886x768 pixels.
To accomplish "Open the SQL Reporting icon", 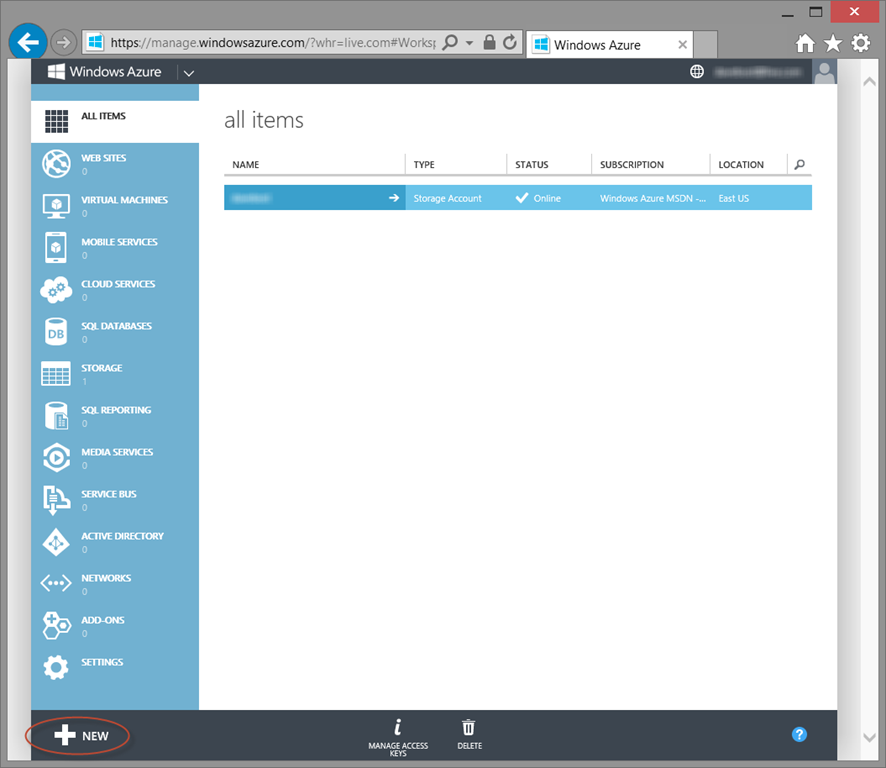I will pos(56,415).
